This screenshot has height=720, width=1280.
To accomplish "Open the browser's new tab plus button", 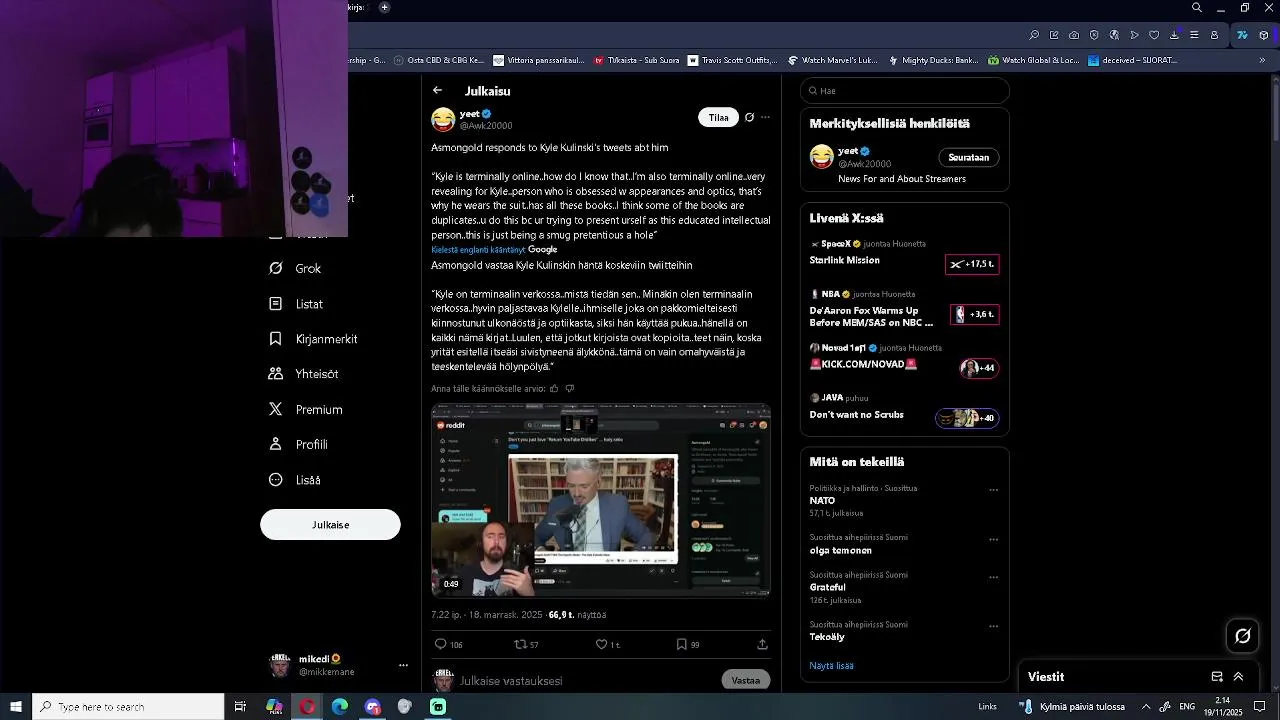I will (384, 7).
